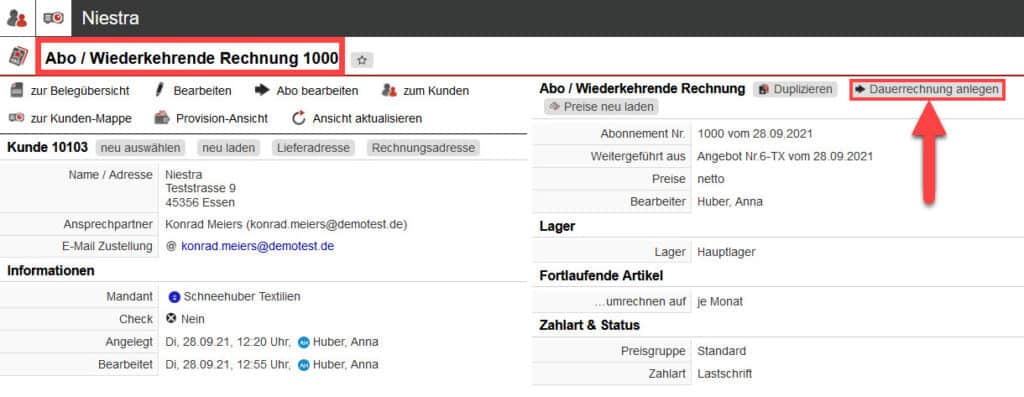Click the Zahlart & Status section heading

(x=590, y=325)
